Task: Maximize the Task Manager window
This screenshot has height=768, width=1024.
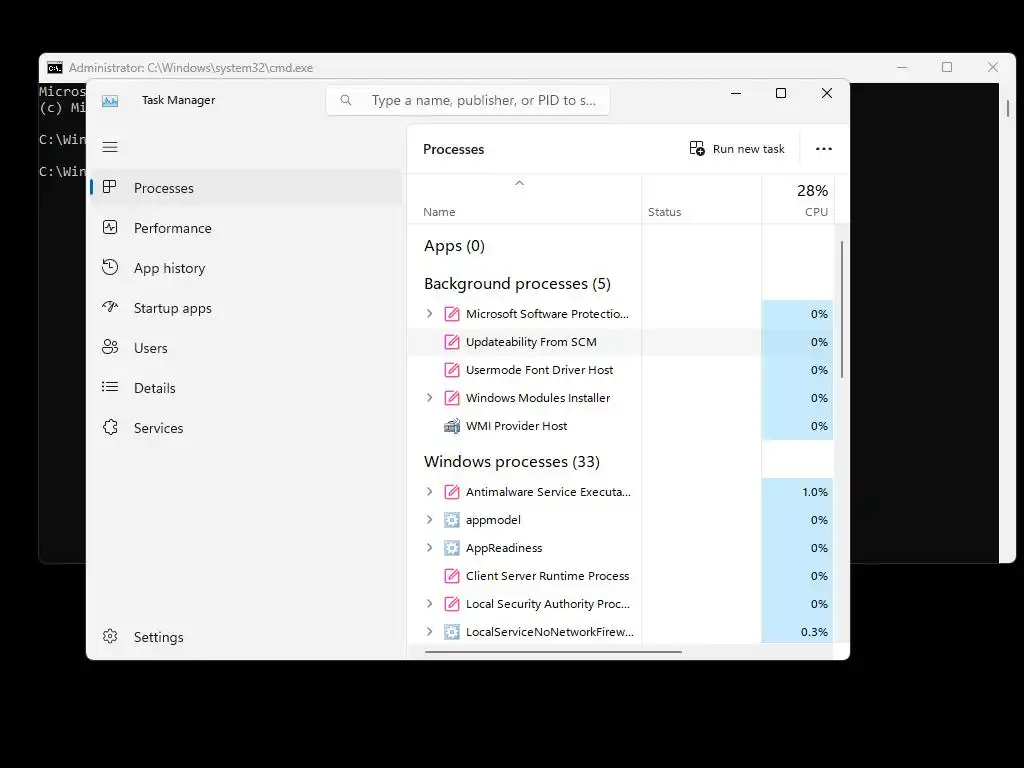Action: pos(780,93)
